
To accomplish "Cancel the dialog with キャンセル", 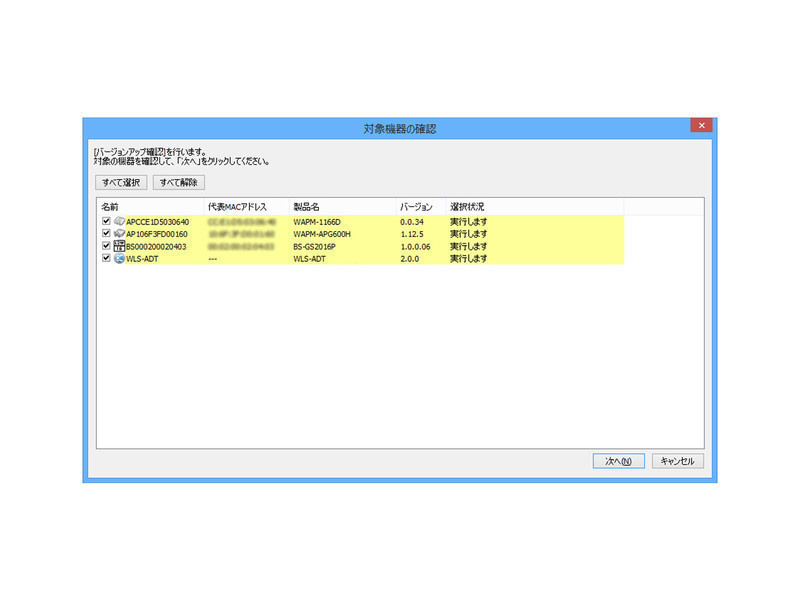I will click(x=678, y=461).
